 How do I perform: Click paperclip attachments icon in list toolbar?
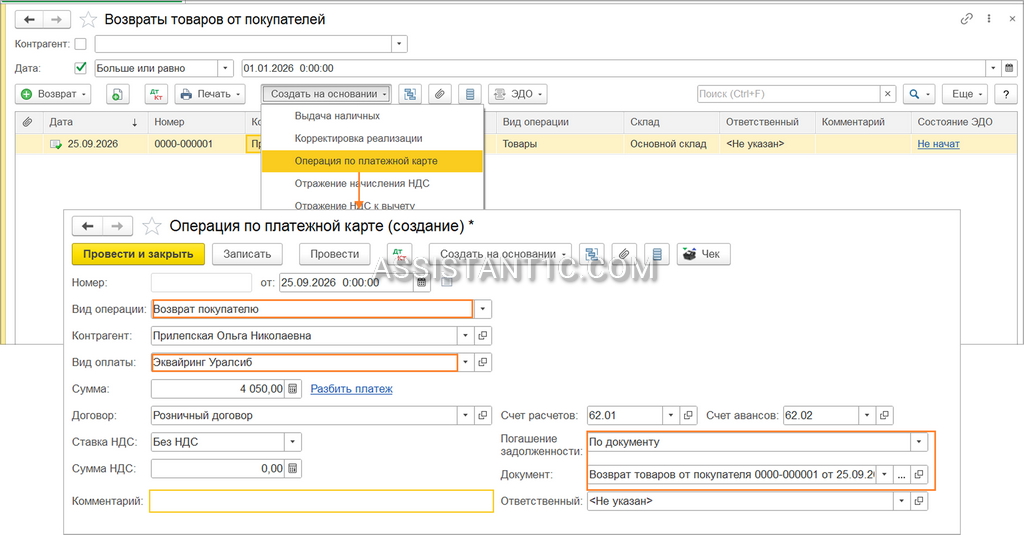point(440,94)
